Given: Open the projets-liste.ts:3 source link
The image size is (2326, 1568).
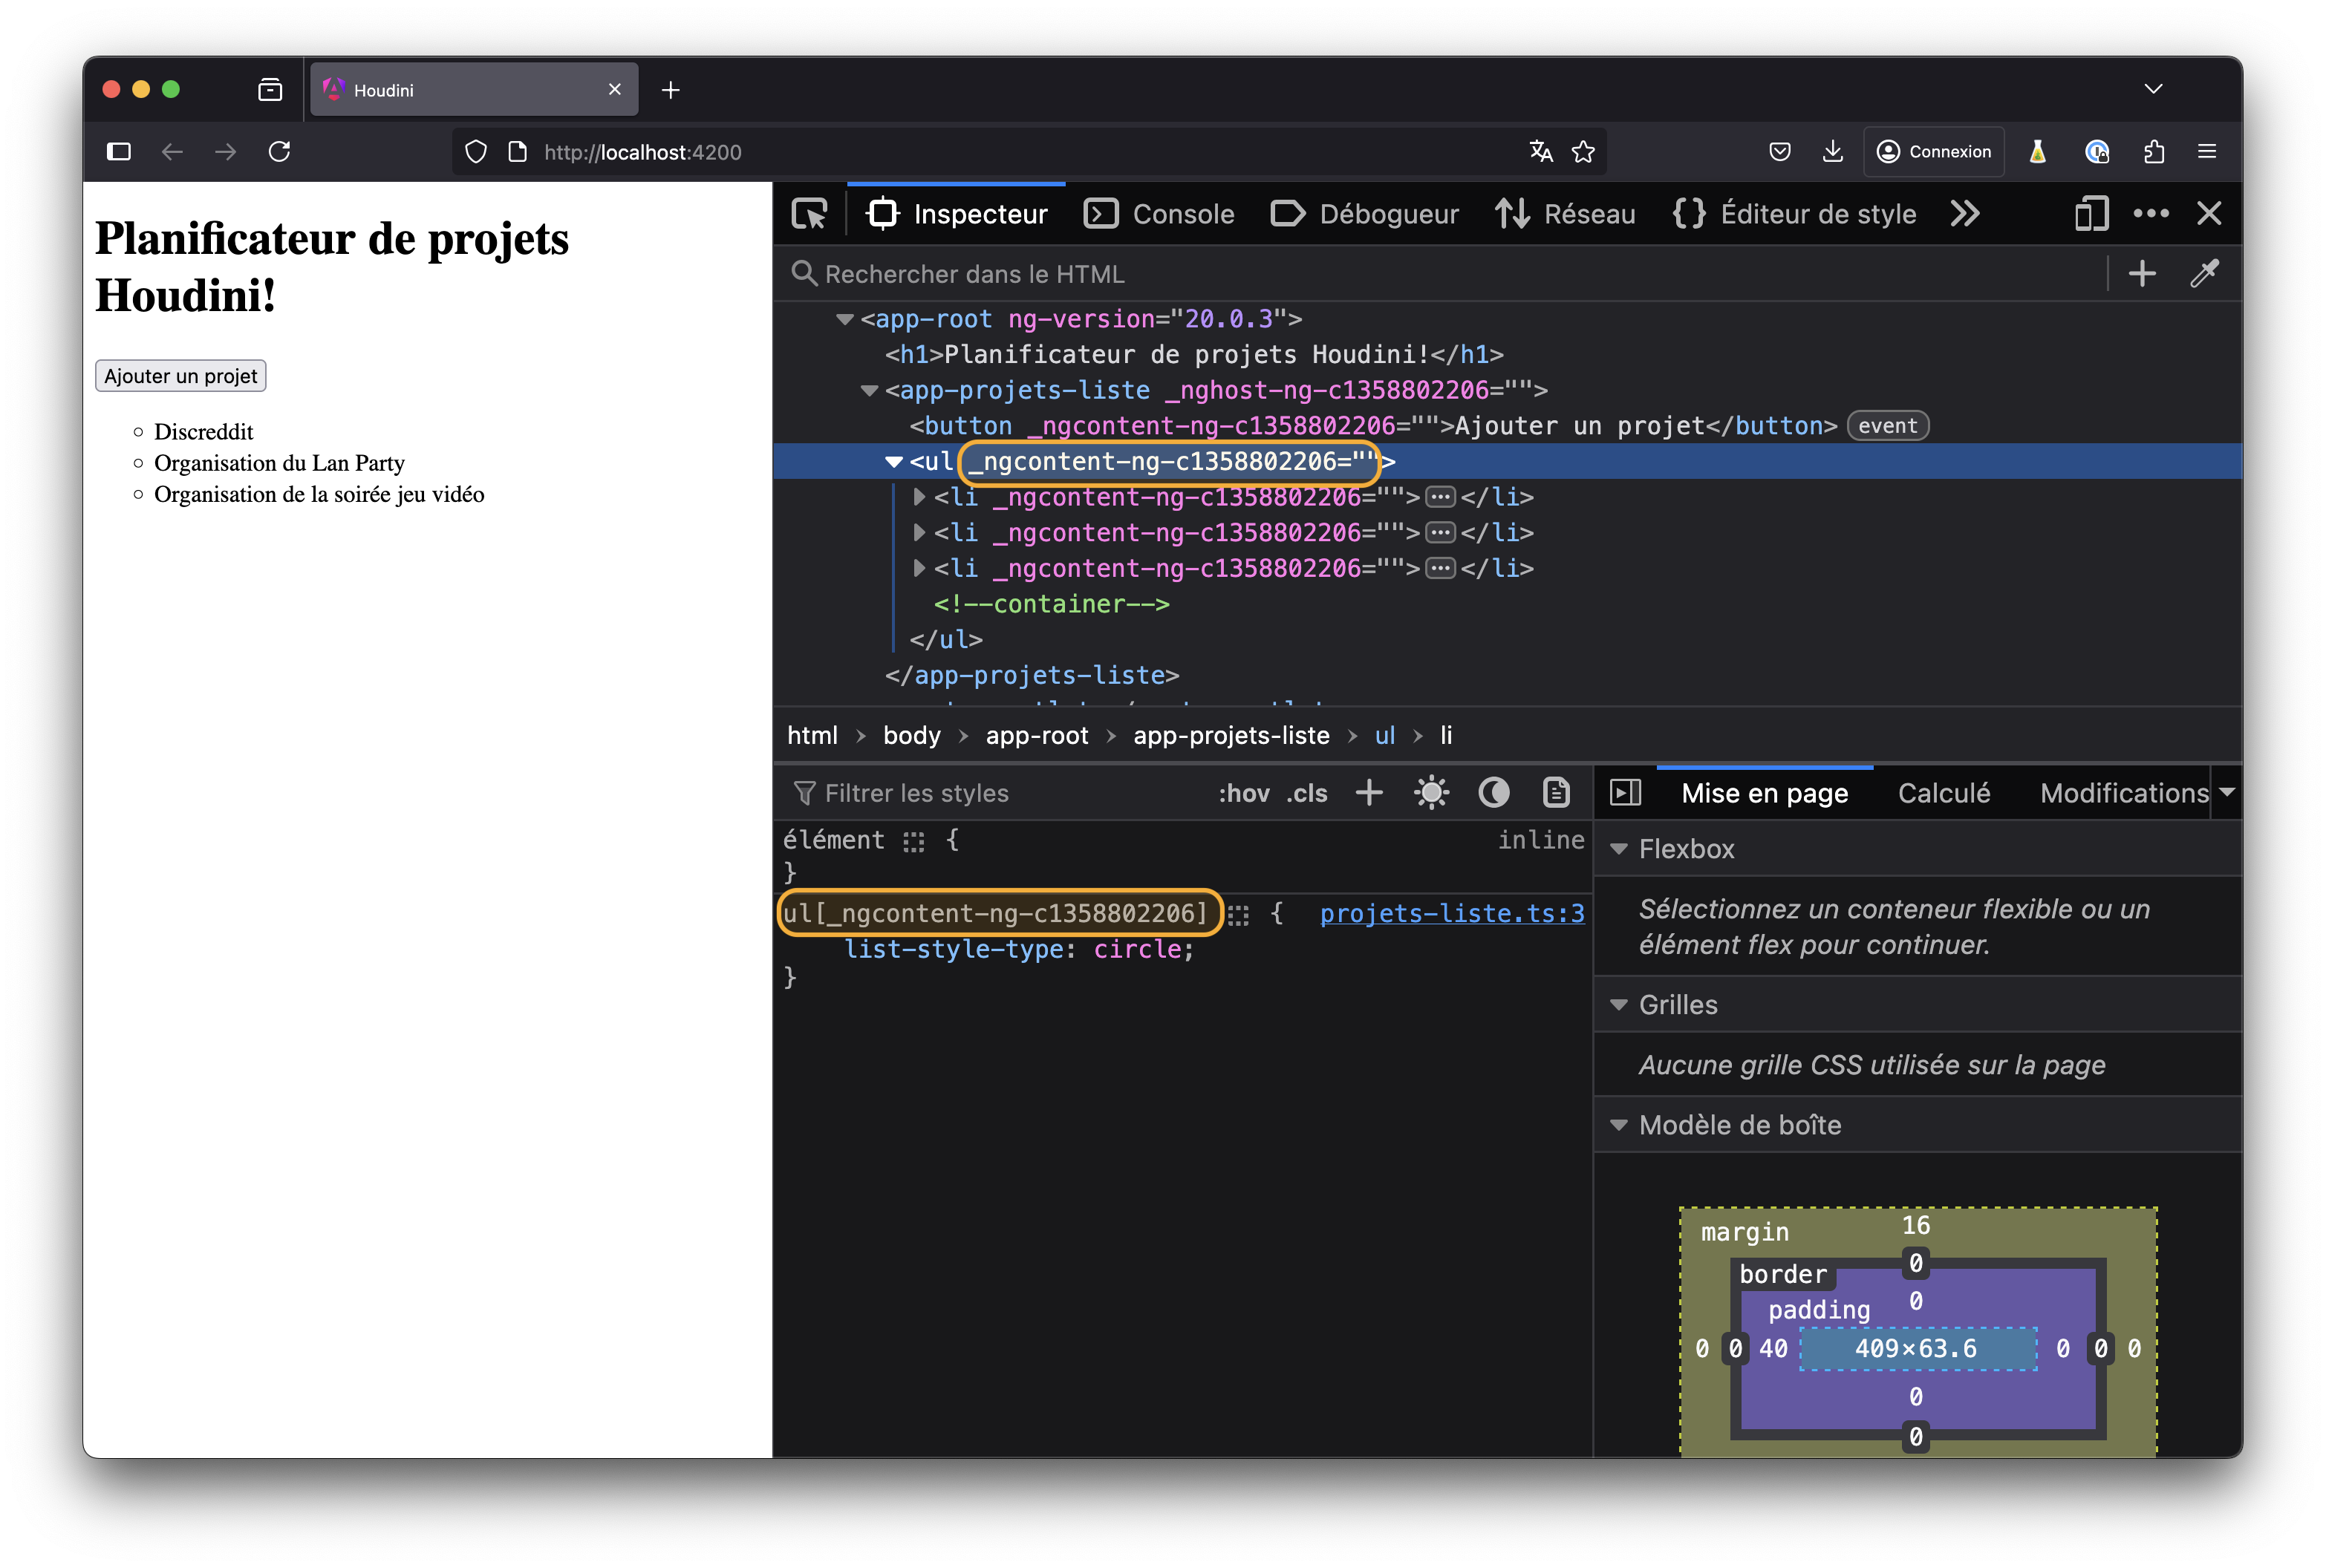Looking at the screenshot, I should 1451,914.
